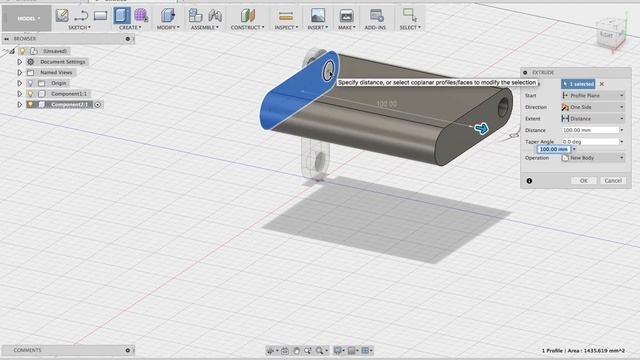Click the ViewCube in the corner
The image size is (640, 360).
(611, 35)
